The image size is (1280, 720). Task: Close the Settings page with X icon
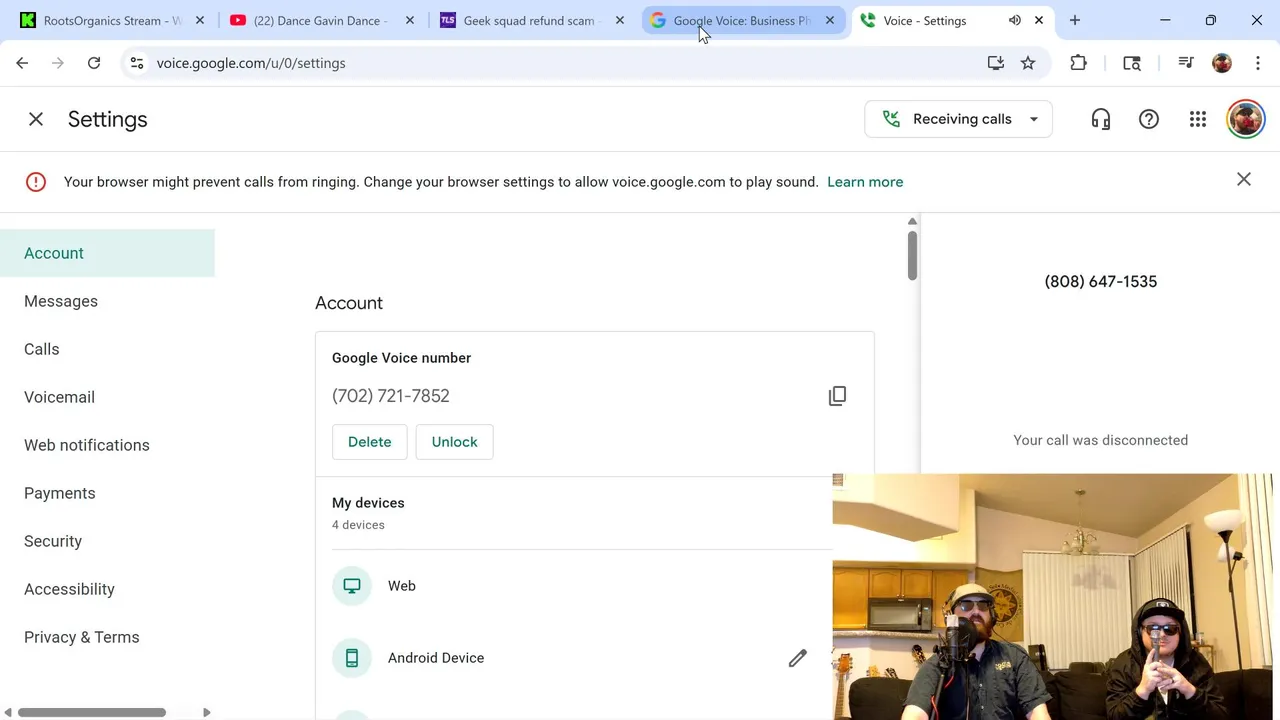click(36, 119)
